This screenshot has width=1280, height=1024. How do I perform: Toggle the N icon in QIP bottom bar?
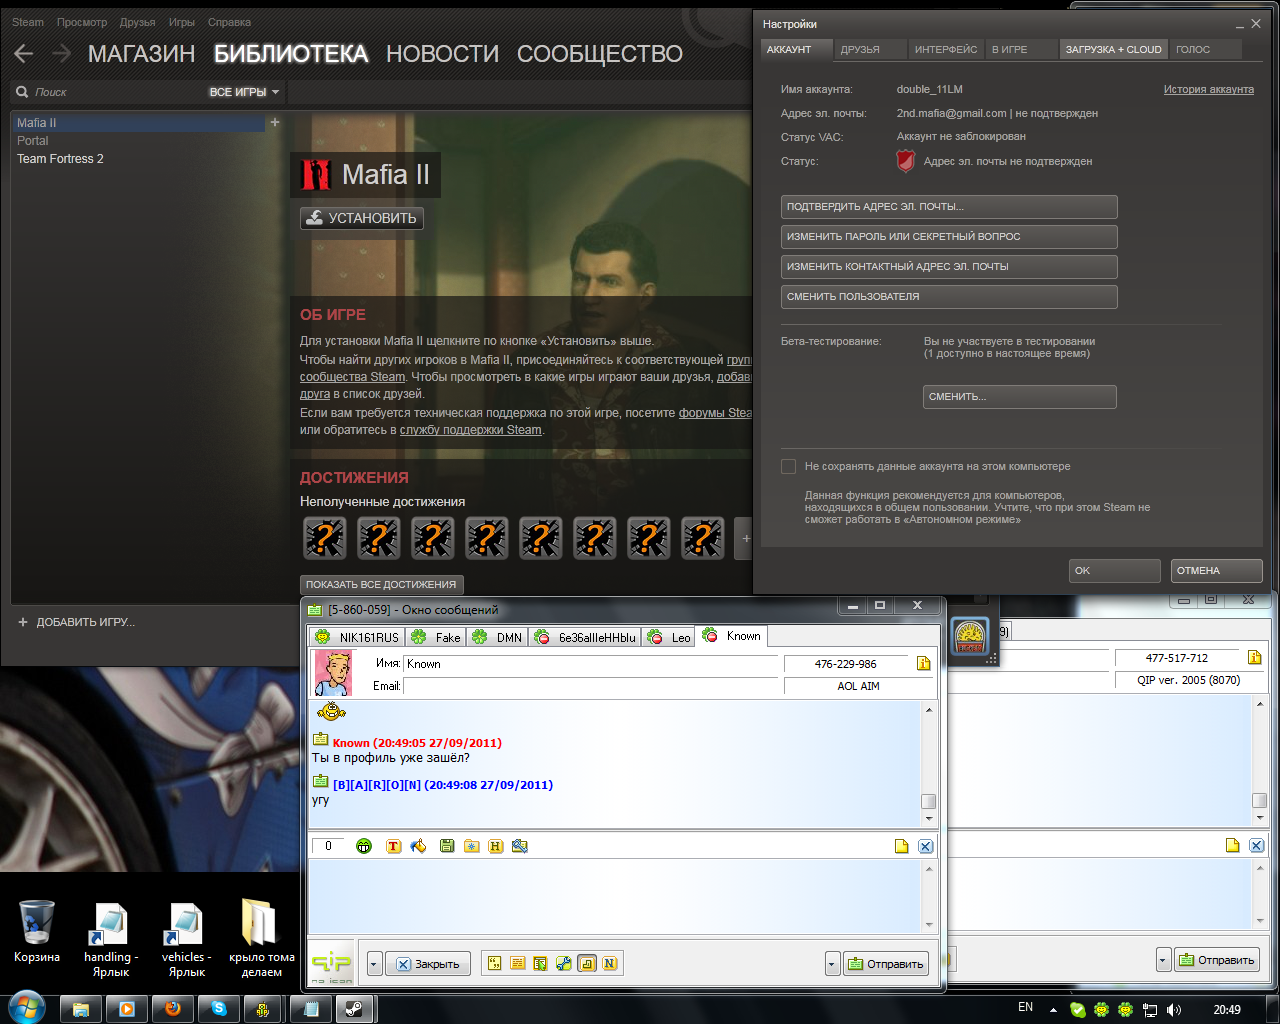pyautogui.click(x=610, y=964)
